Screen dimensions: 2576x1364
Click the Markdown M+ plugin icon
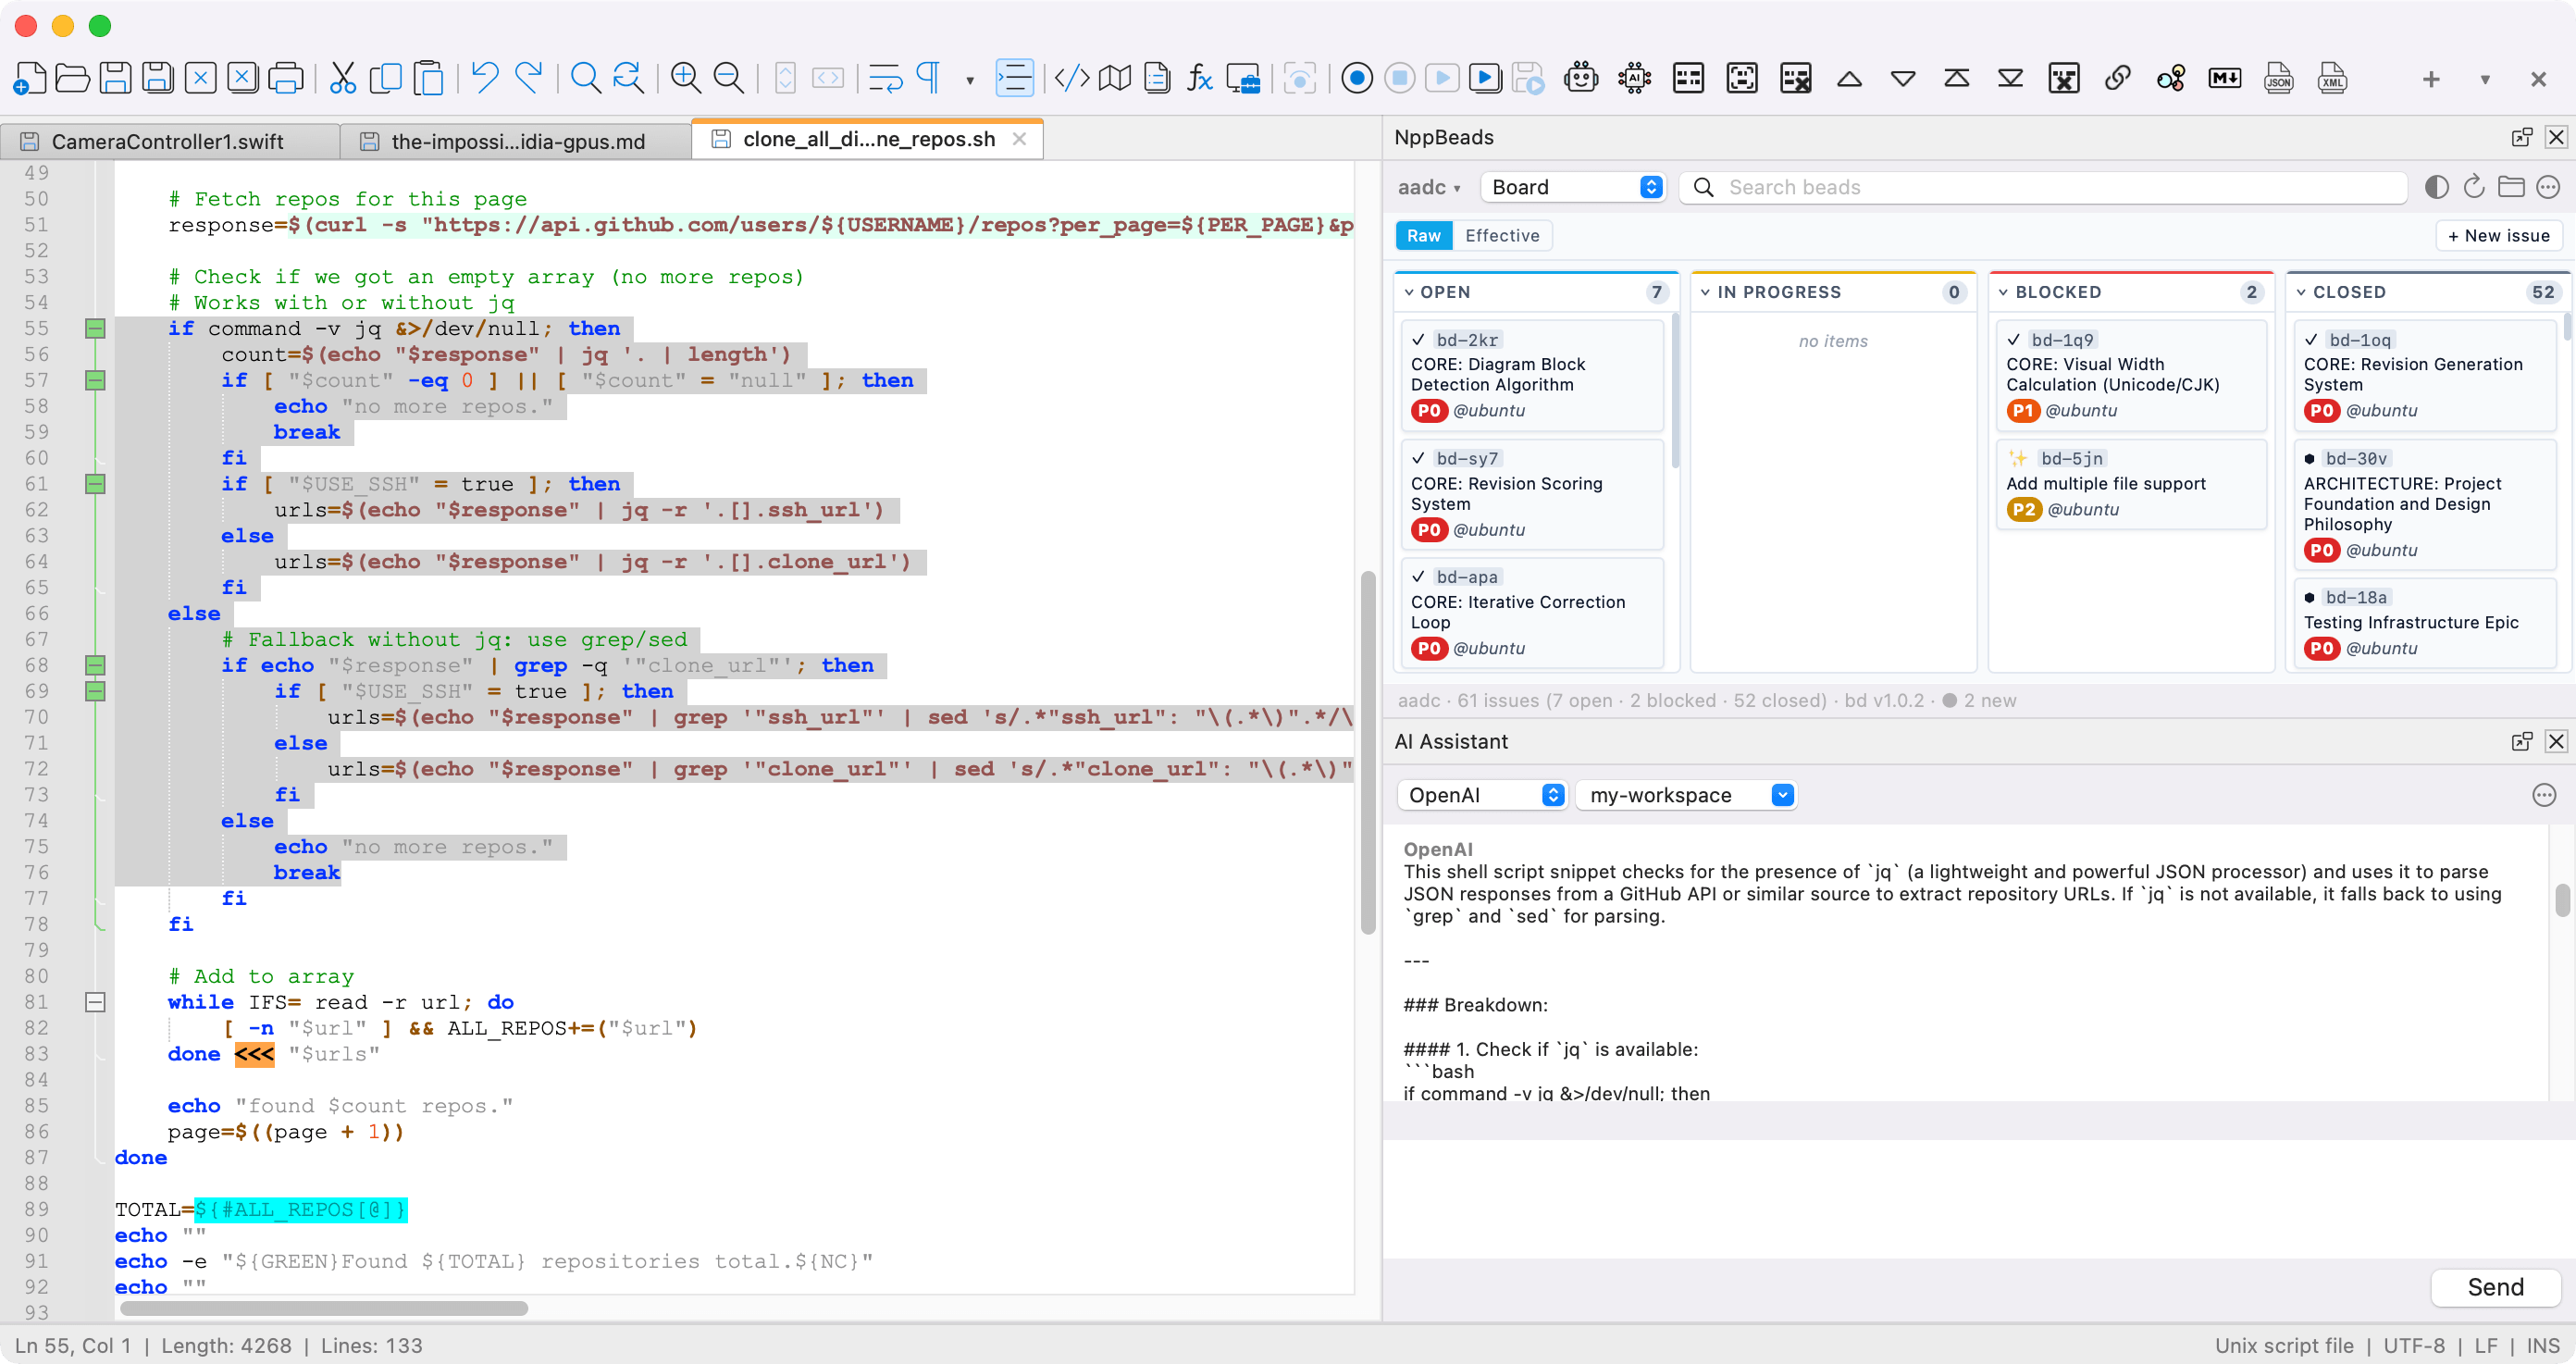(x=2224, y=78)
